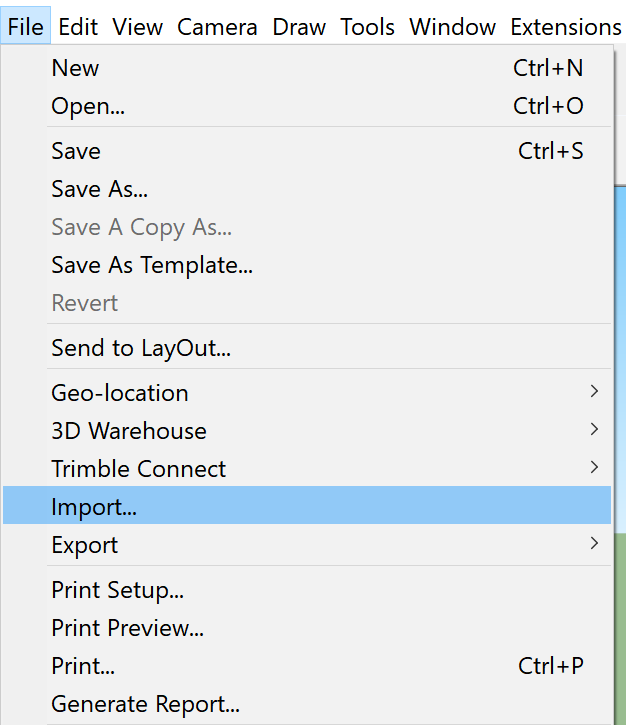This screenshot has height=725, width=626.
Task: Select the Open... menu entry
Action: [307, 106]
